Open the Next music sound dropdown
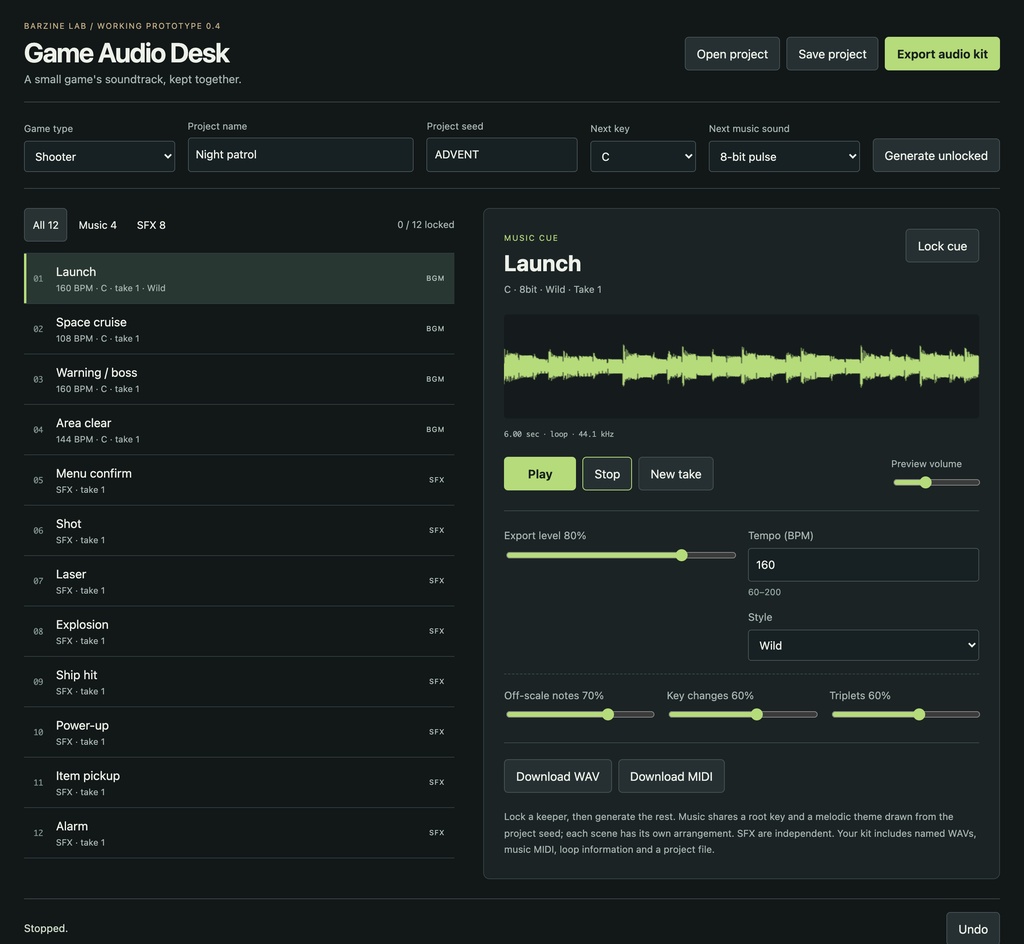This screenshot has width=1024, height=944. tap(784, 157)
